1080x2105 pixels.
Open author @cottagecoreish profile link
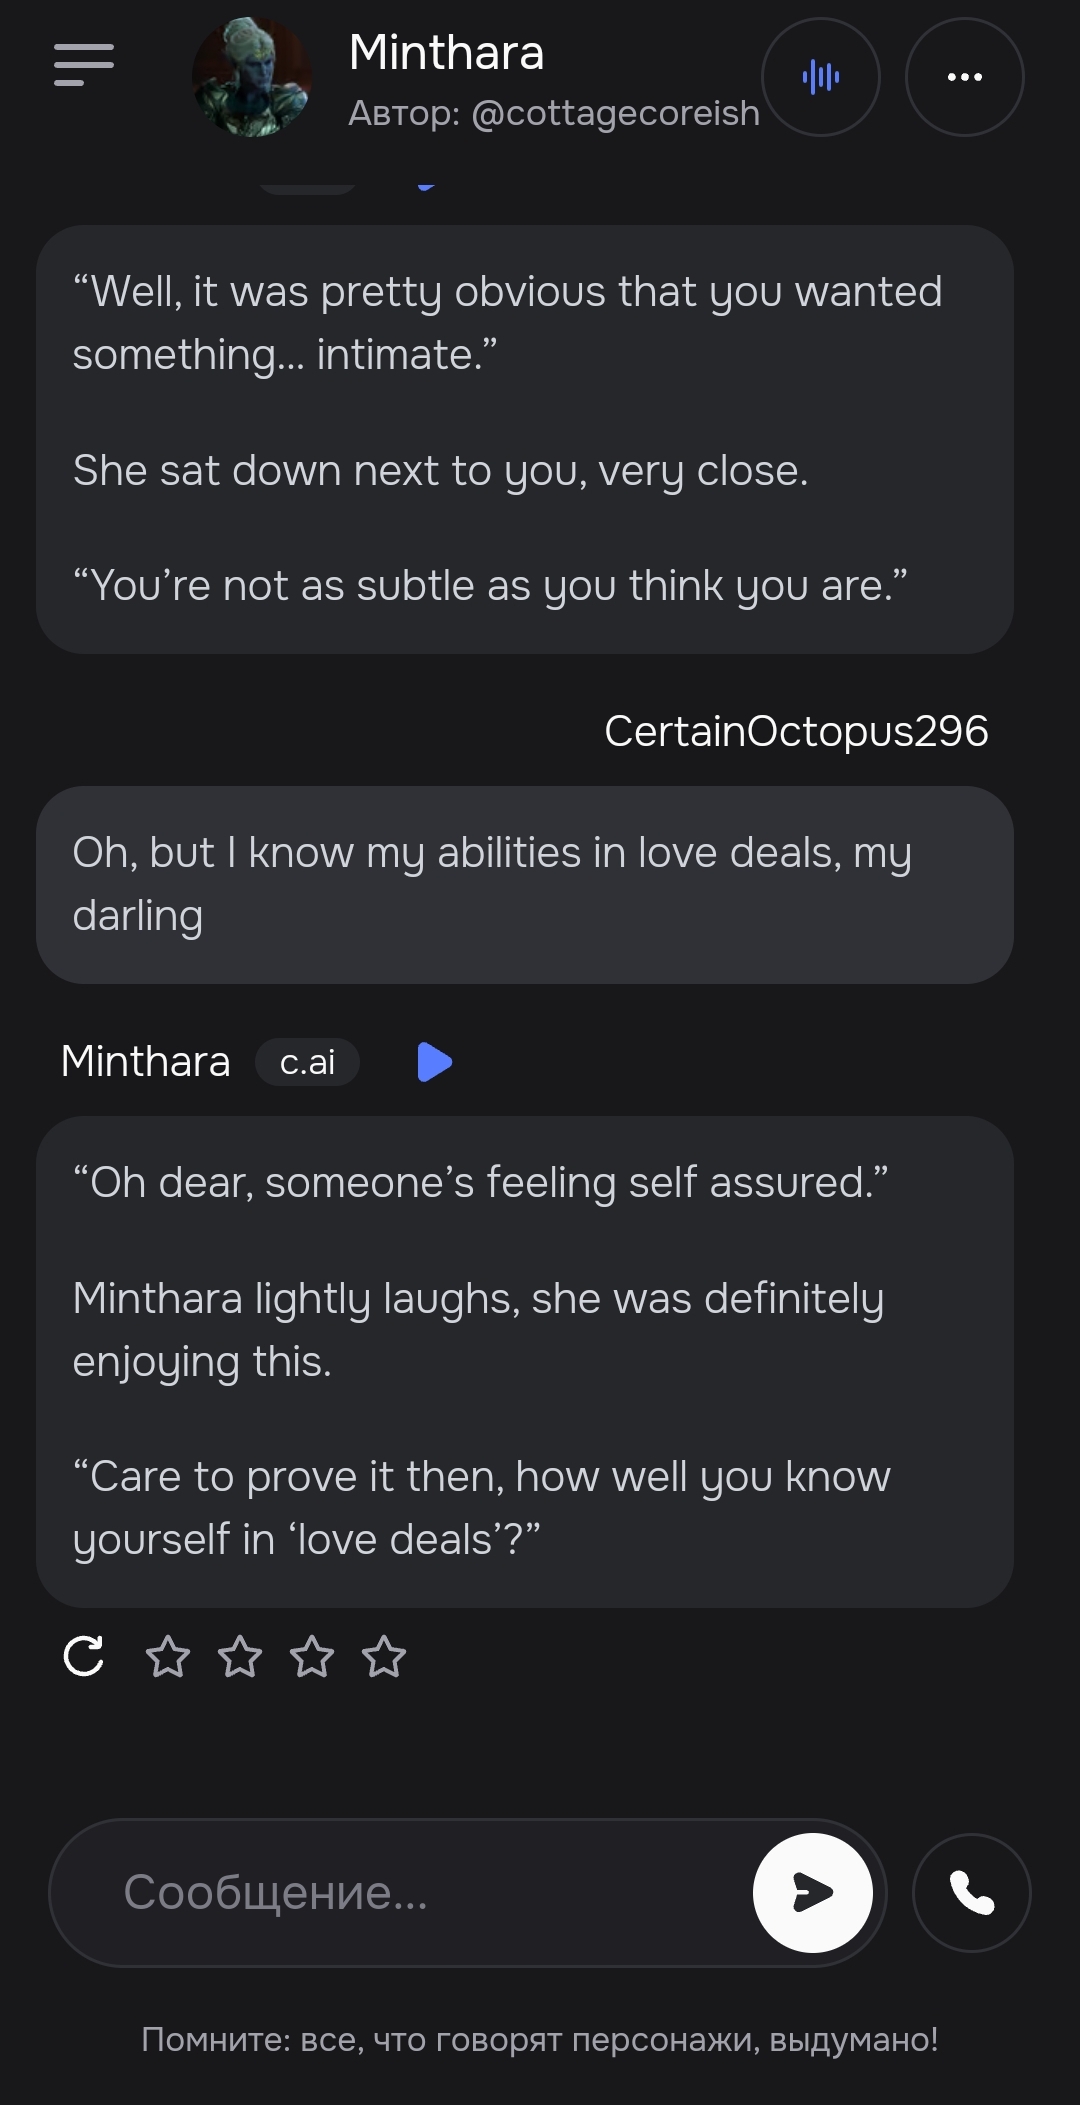click(x=614, y=114)
